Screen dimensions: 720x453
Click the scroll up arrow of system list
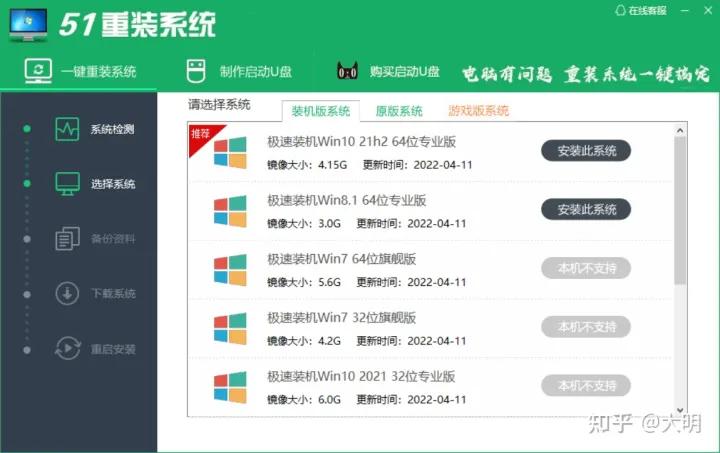[680, 130]
